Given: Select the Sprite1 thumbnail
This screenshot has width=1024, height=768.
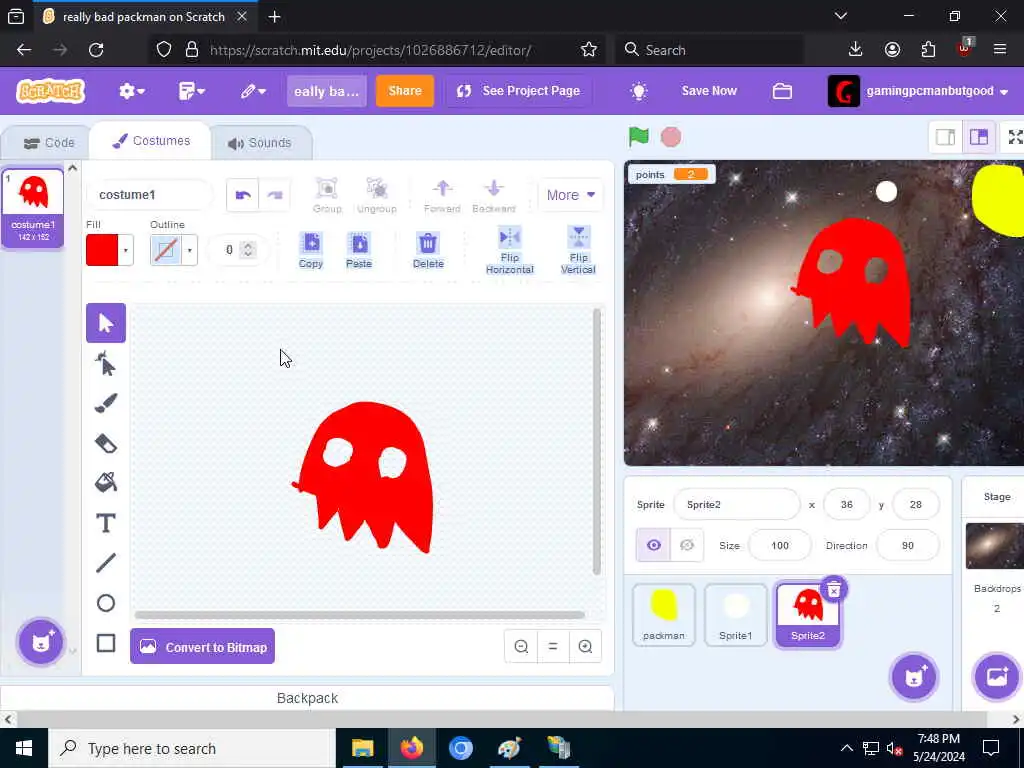Looking at the screenshot, I should point(735,615).
